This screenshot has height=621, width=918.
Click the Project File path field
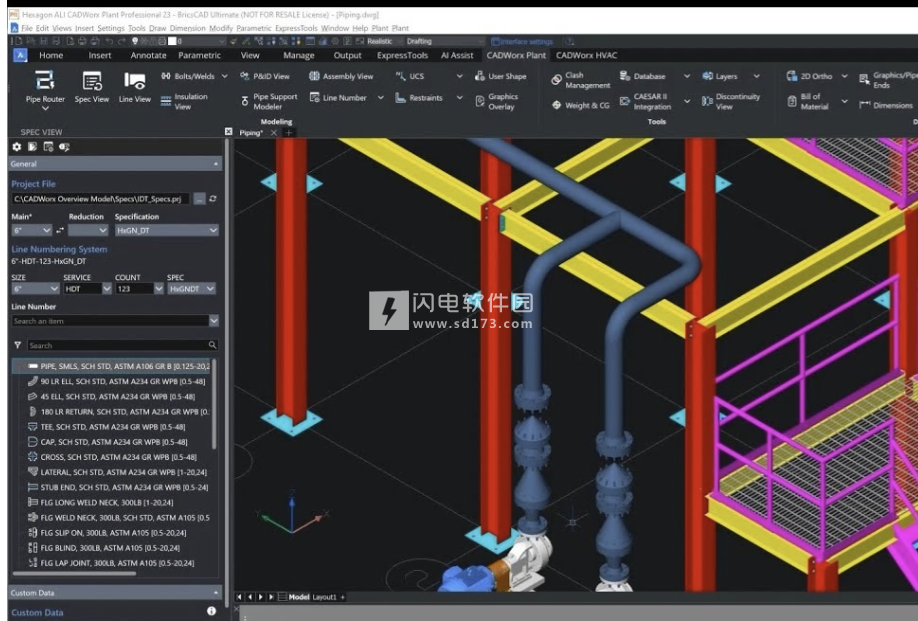(101, 199)
